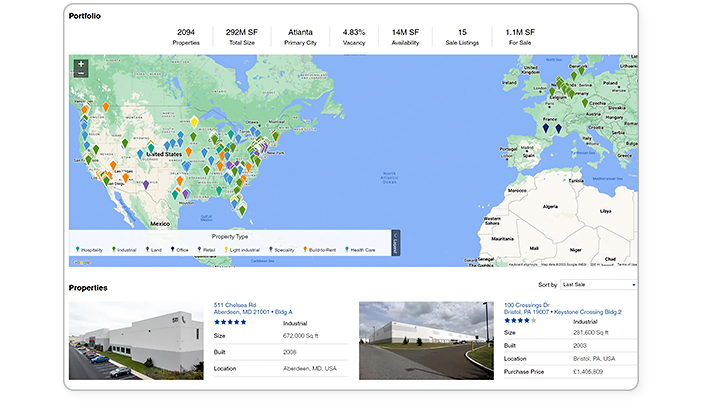Click the purple Retail pin in the Southwest

tap(146, 185)
